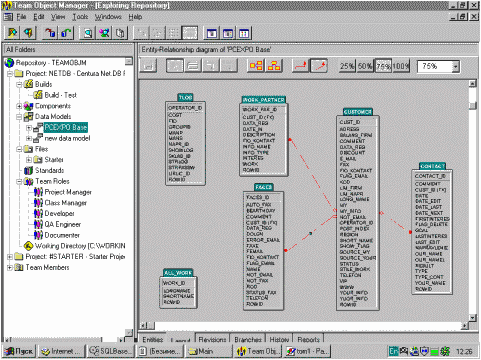Click the copy documents toolbar icon

point(120,33)
